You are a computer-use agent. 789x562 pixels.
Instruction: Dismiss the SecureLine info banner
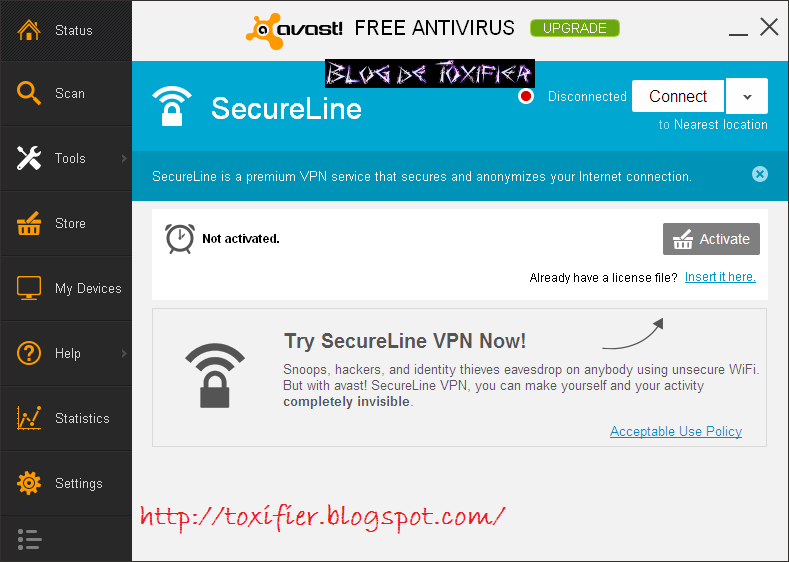click(760, 175)
